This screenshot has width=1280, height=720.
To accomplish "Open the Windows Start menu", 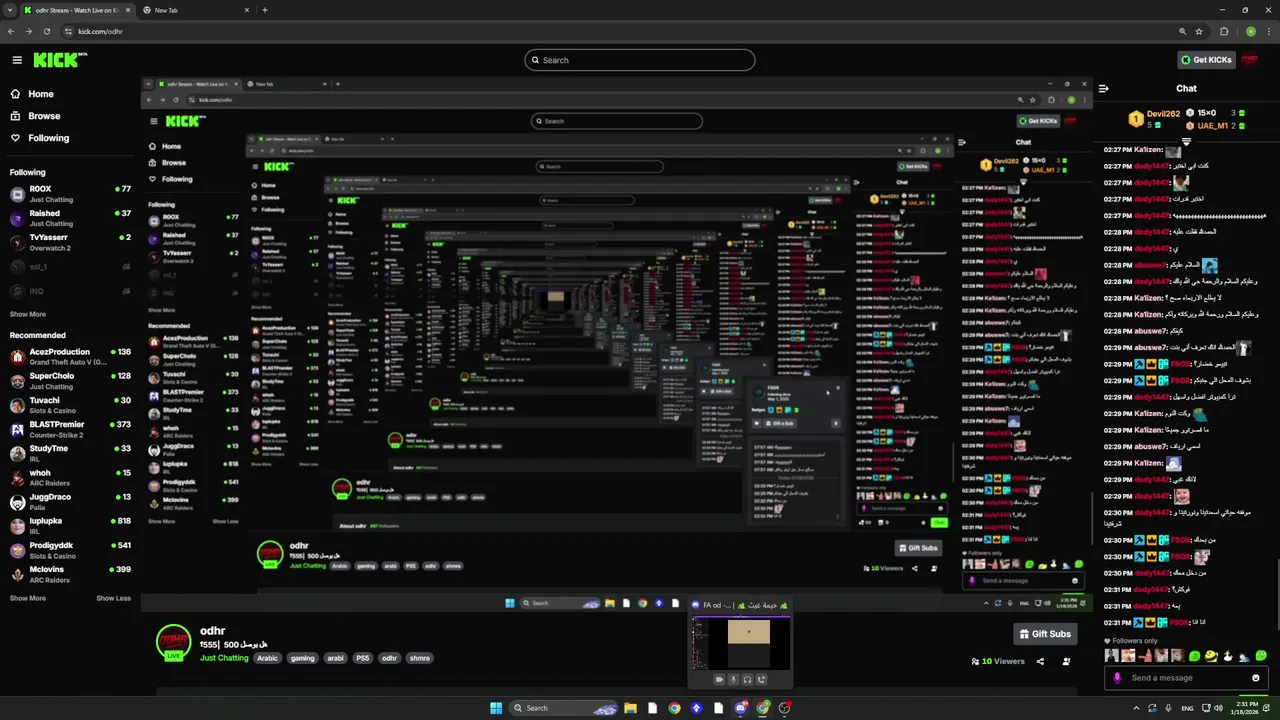I will tap(495, 708).
